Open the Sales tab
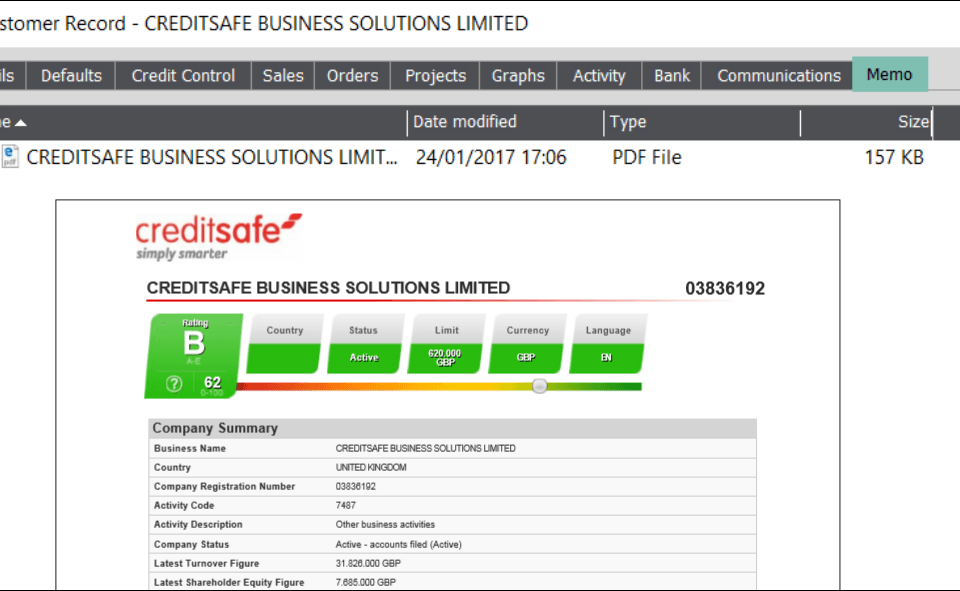 (x=283, y=75)
